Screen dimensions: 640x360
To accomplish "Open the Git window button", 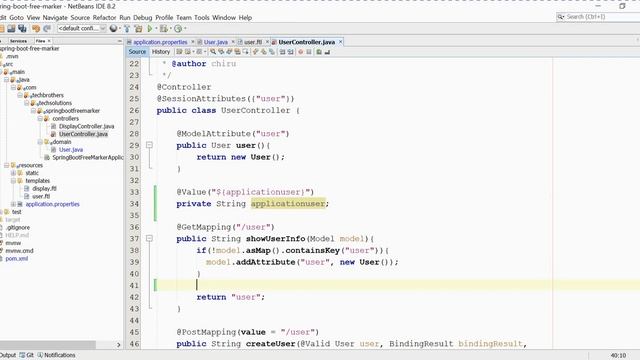I will point(27,355).
